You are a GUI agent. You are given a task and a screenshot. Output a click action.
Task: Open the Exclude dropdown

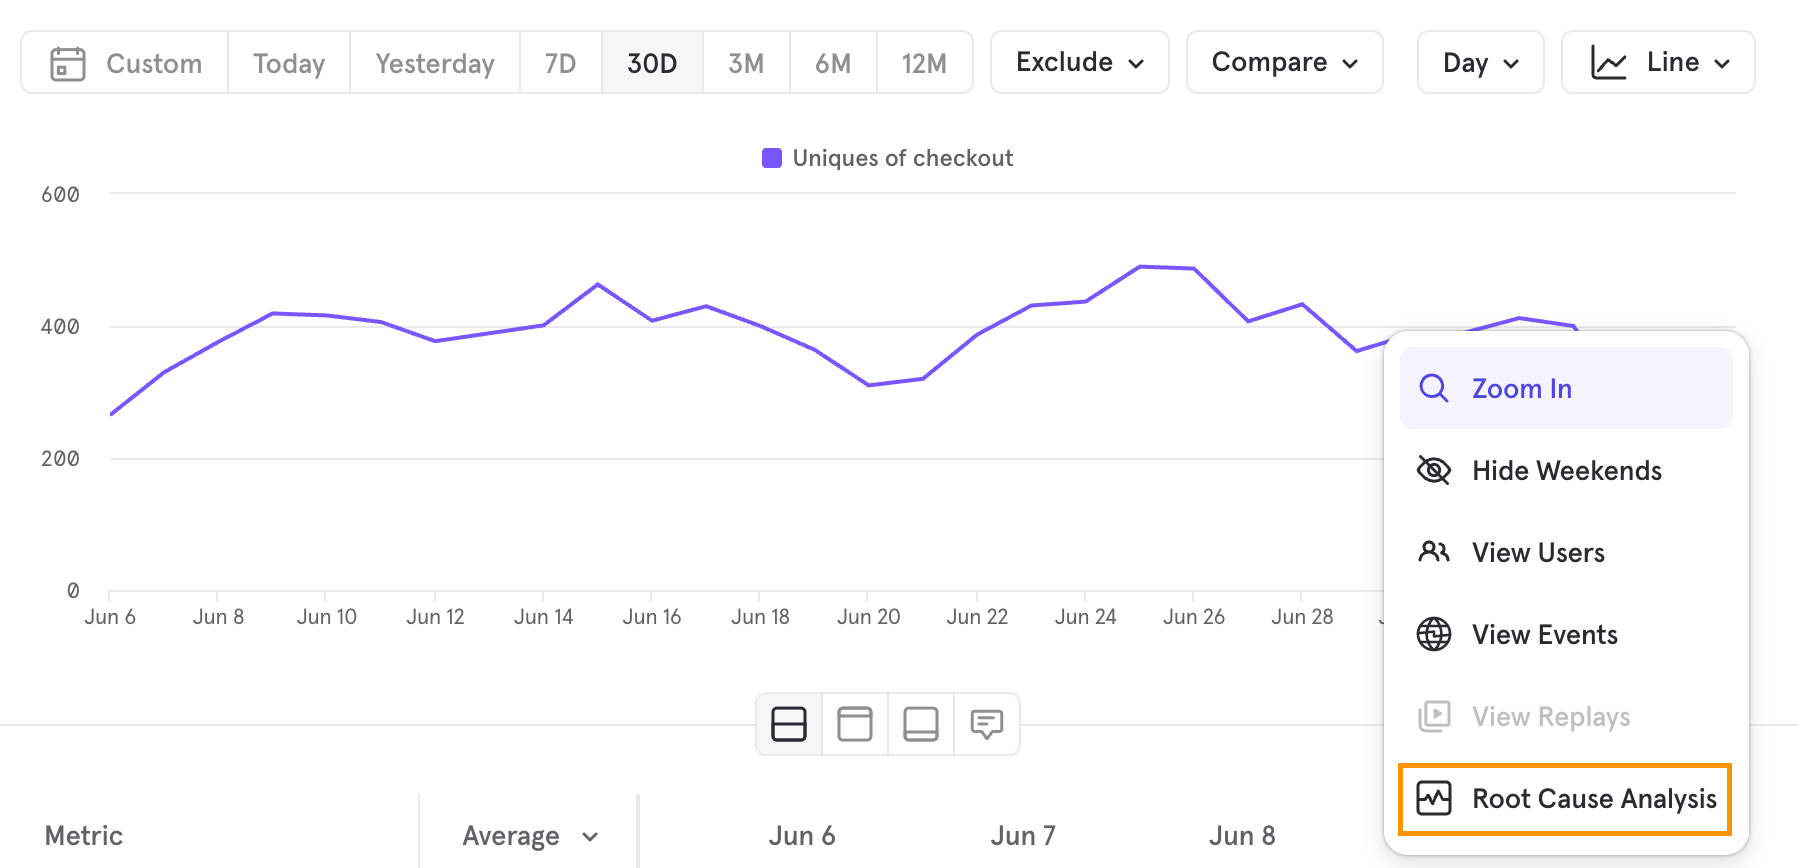[1080, 62]
